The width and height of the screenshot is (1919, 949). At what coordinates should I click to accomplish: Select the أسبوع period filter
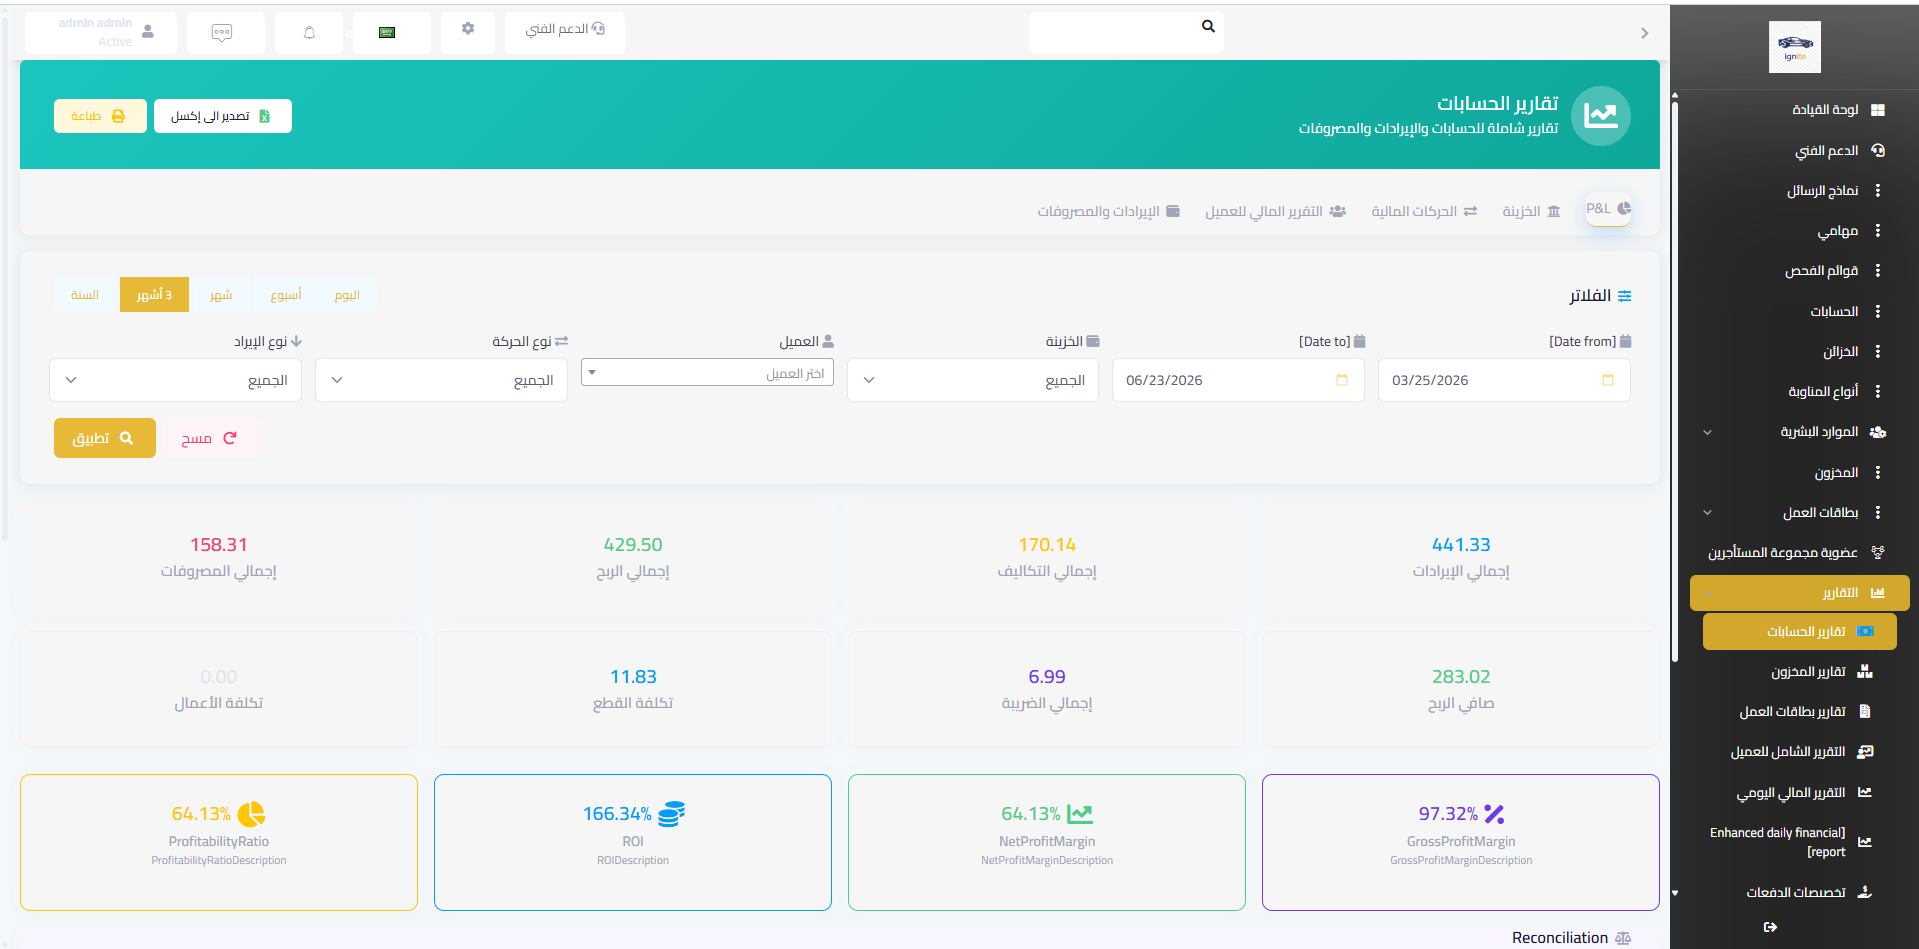coord(286,295)
